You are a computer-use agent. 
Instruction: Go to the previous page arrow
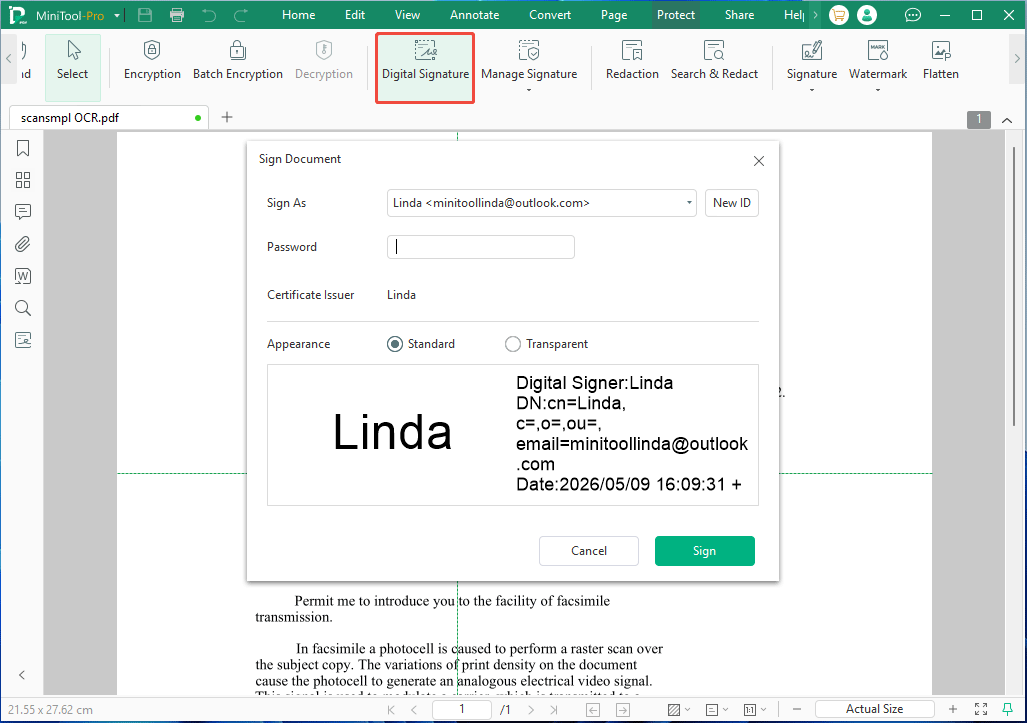pyautogui.click(x=414, y=709)
